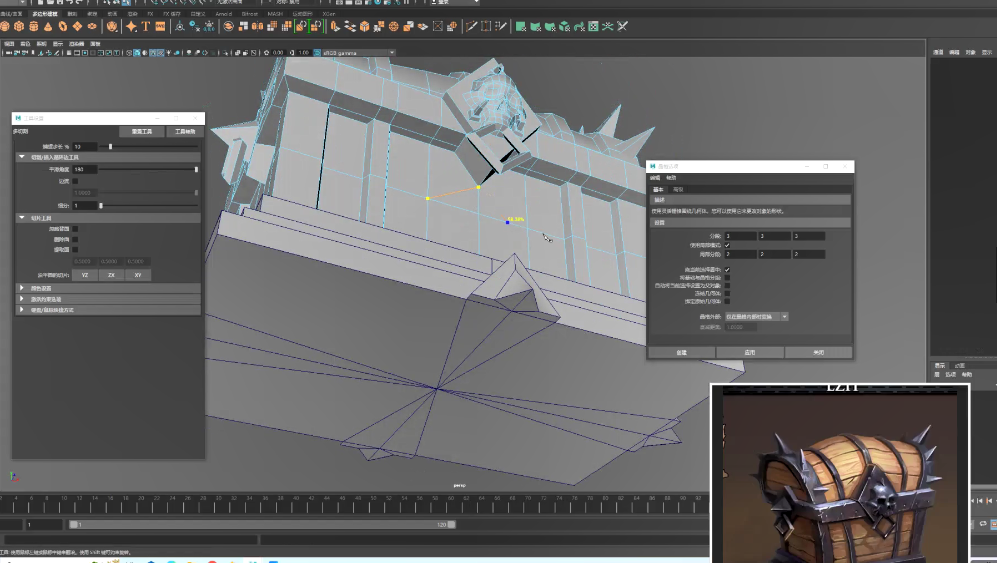Click the first green mesh shelf icon
The width and height of the screenshot is (997, 563).
[521, 26]
